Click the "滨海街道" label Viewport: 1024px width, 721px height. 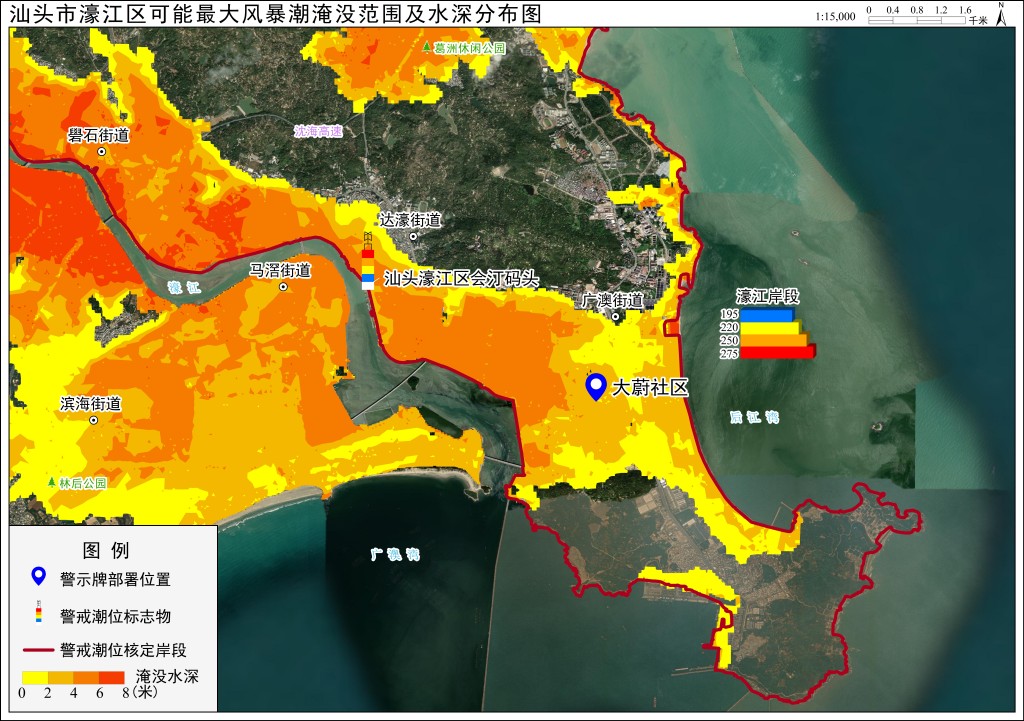pyautogui.click(x=91, y=404)
